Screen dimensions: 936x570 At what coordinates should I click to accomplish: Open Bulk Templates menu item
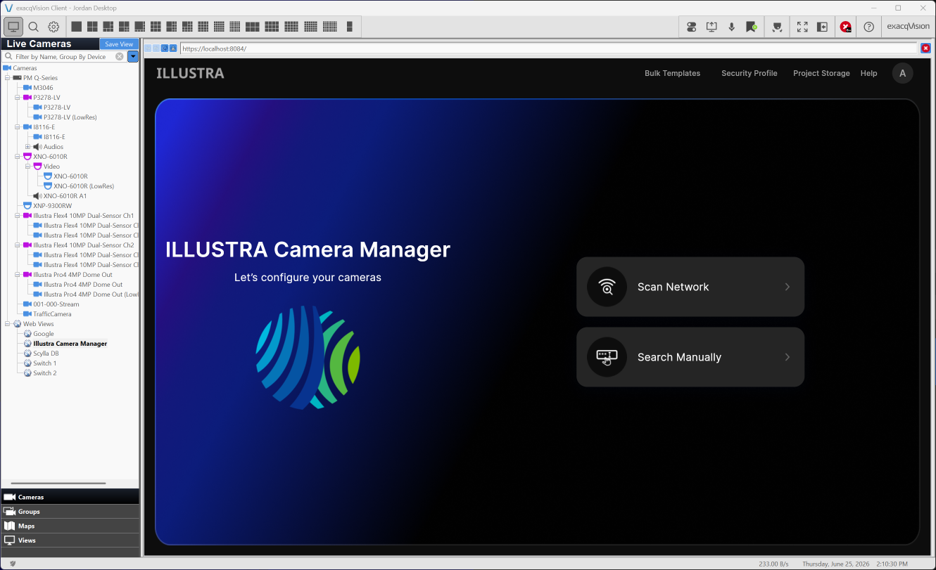pyautogui.click(x=672, y=73)
